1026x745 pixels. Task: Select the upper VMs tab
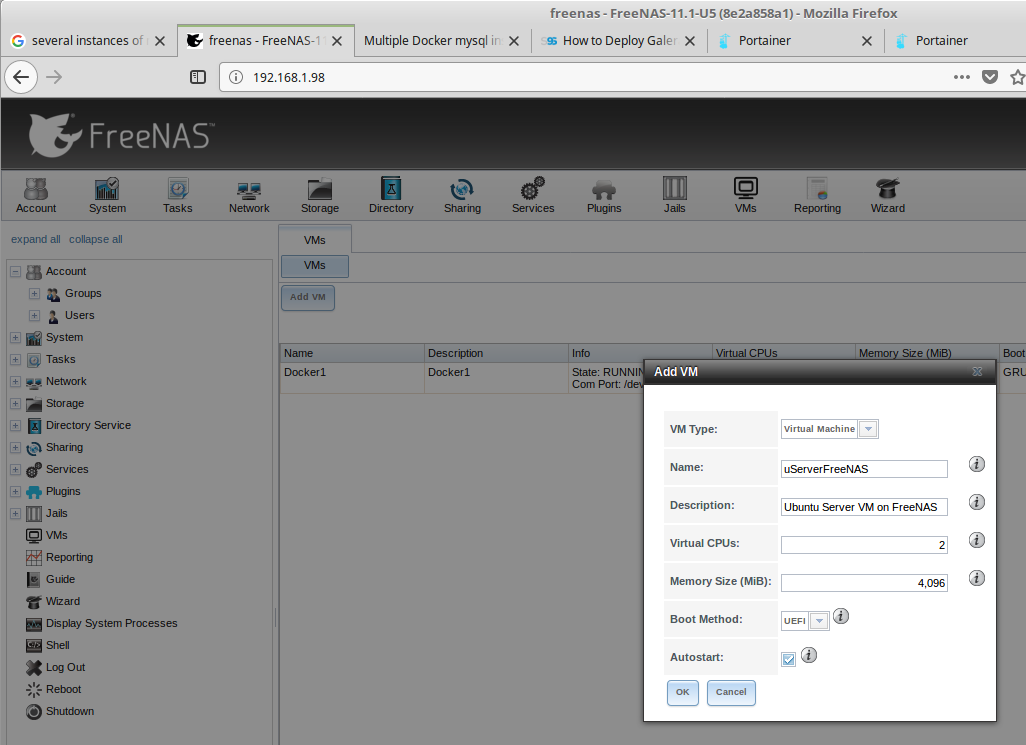click(315, 240)
